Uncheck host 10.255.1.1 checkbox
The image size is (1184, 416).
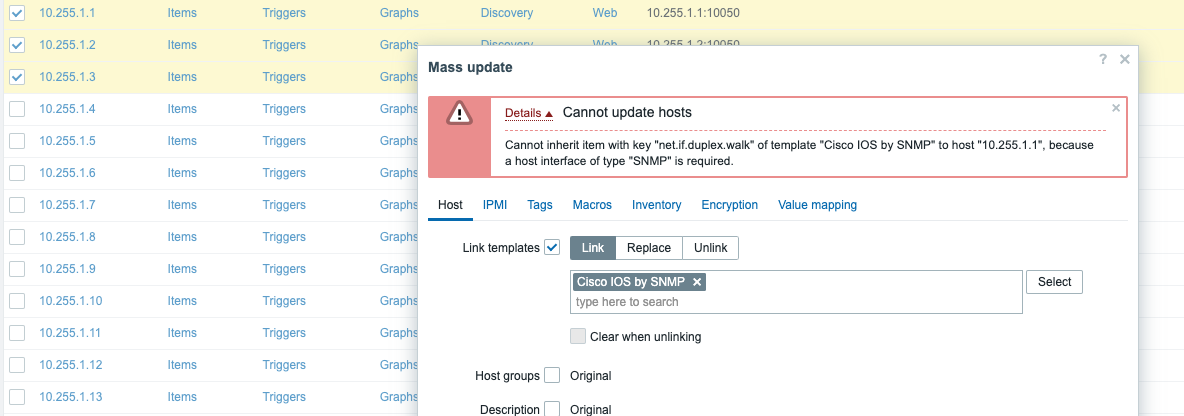pyautogui.click(x=17, y=13)
